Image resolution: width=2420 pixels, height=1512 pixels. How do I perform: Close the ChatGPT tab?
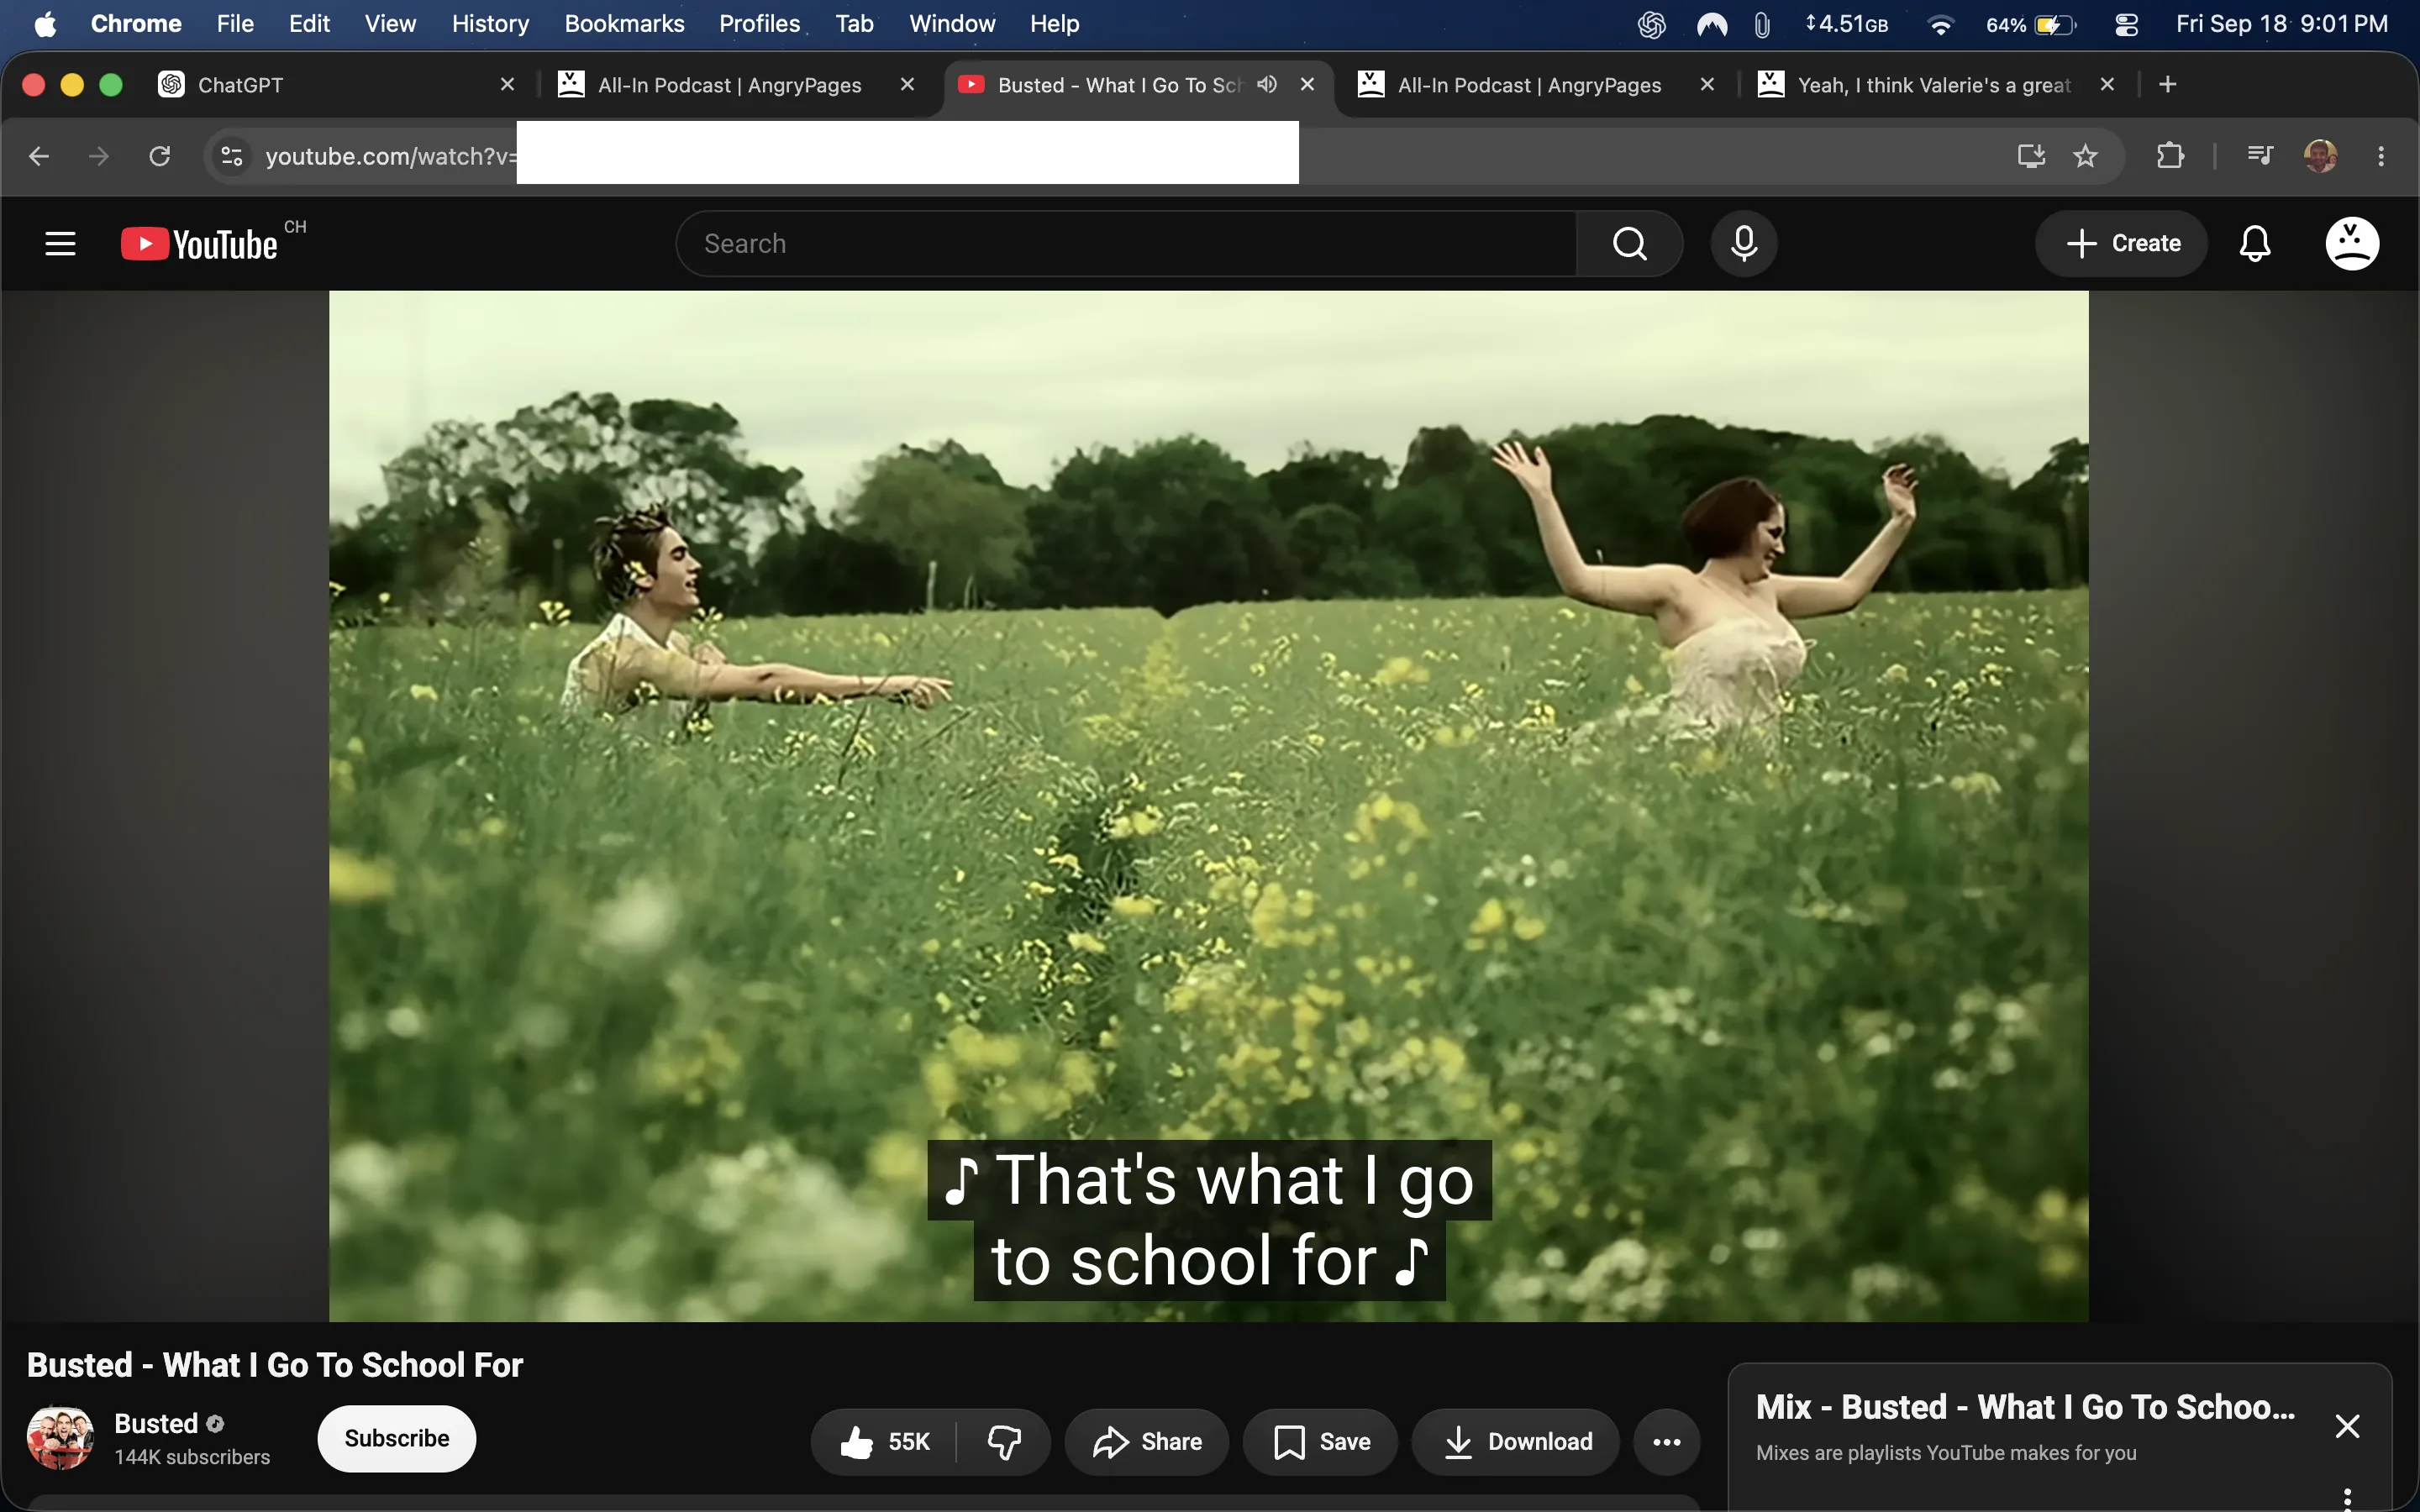507,84
